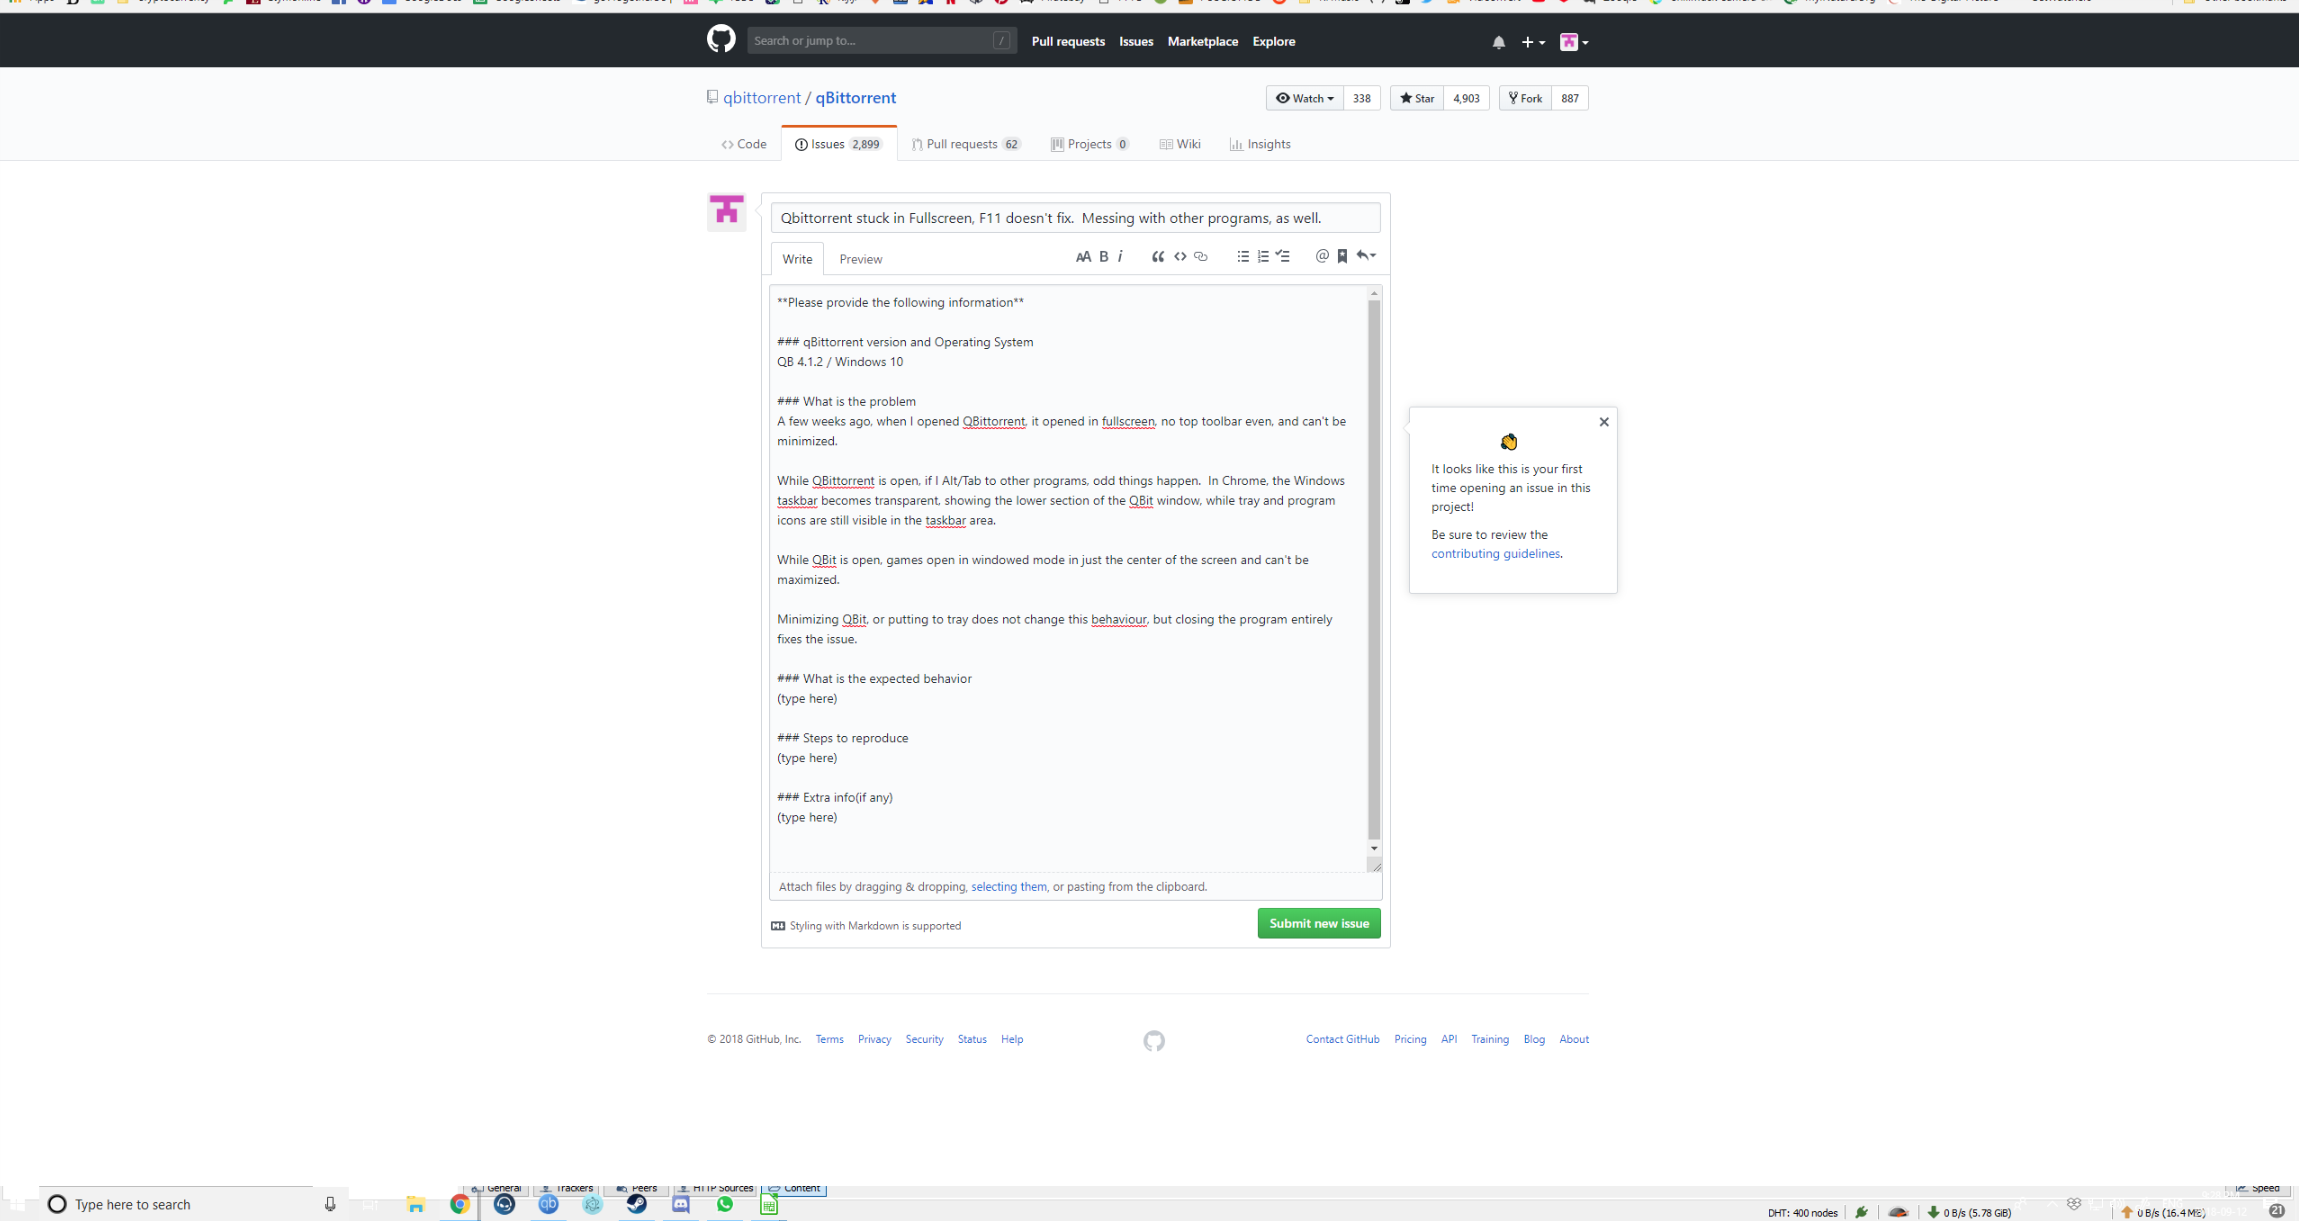Open the Insights tab

(1260, 144)
